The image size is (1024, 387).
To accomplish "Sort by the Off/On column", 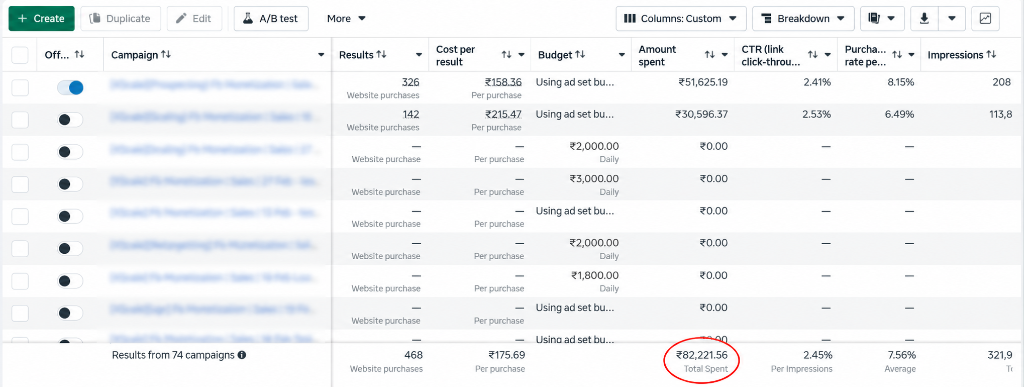I will point(79,55).
